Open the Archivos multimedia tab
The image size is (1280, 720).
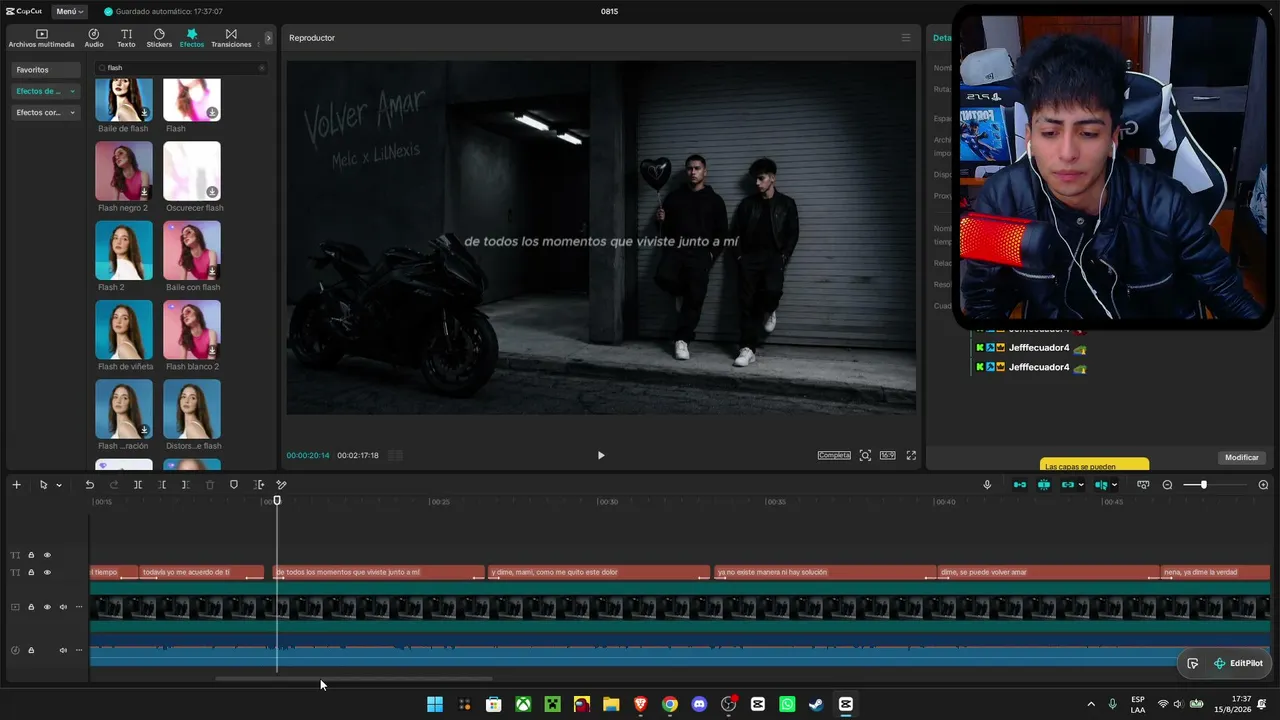[41, 38]
